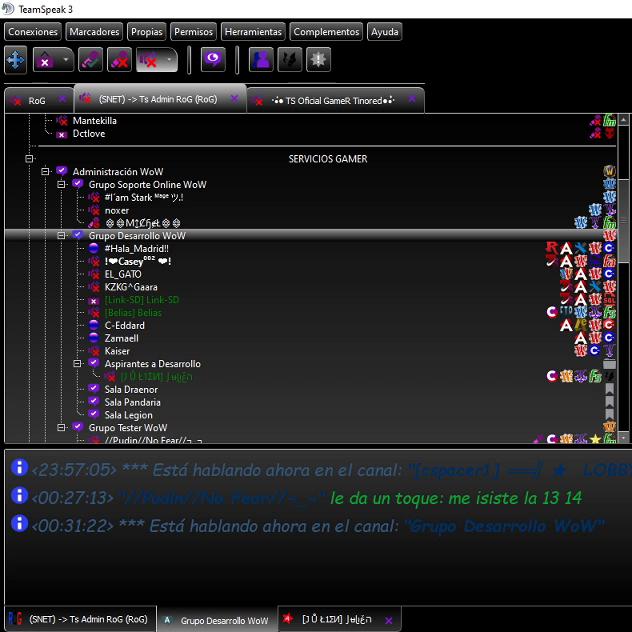Toggle the highlighted mute button with red X
Image resolution: width=632 pixels, height=632 pixels.
tap(148, 60)
